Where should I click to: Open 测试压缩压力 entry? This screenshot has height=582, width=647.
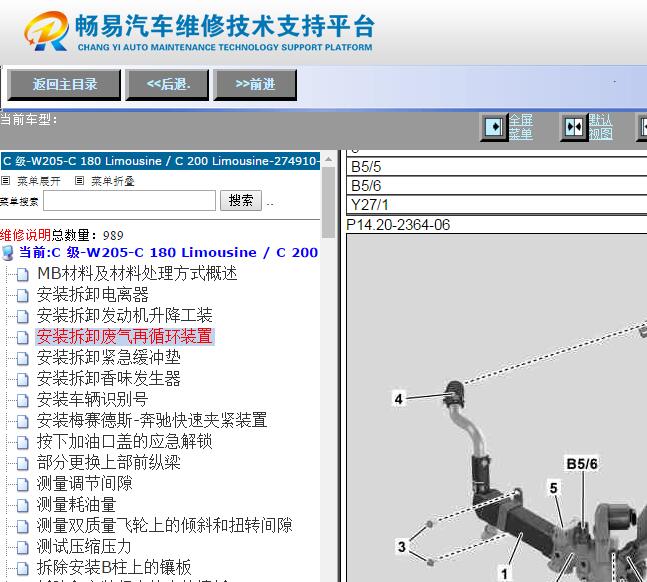point(84,547)
